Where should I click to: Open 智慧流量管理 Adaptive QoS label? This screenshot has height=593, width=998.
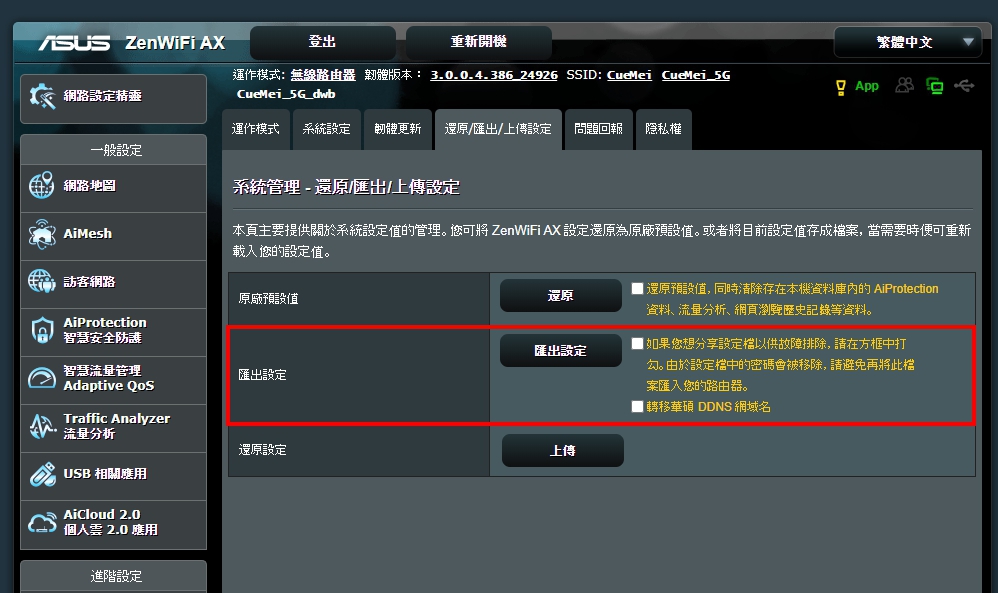click(109, 378)
